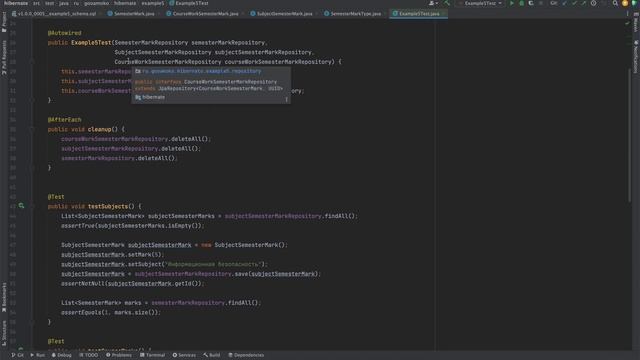Screen dimensions: 640x360
Task: Show hidden tabs with the editor tabs menu
Action: pos(627,13)
